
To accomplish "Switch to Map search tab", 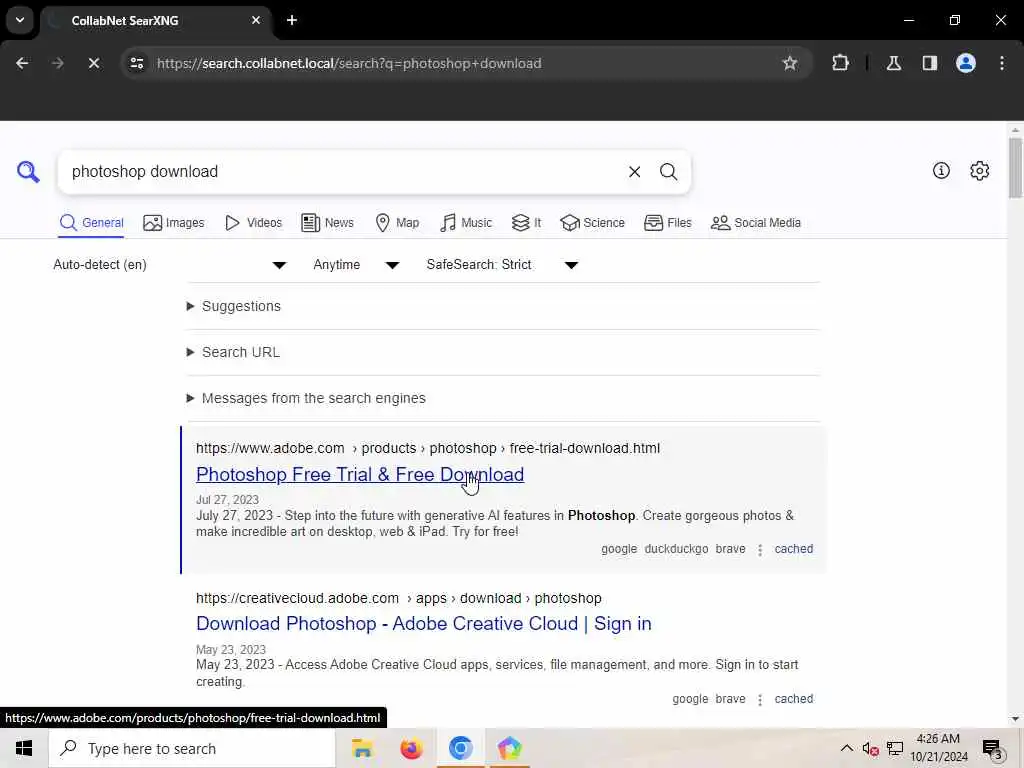I will (x=397, y=223).
